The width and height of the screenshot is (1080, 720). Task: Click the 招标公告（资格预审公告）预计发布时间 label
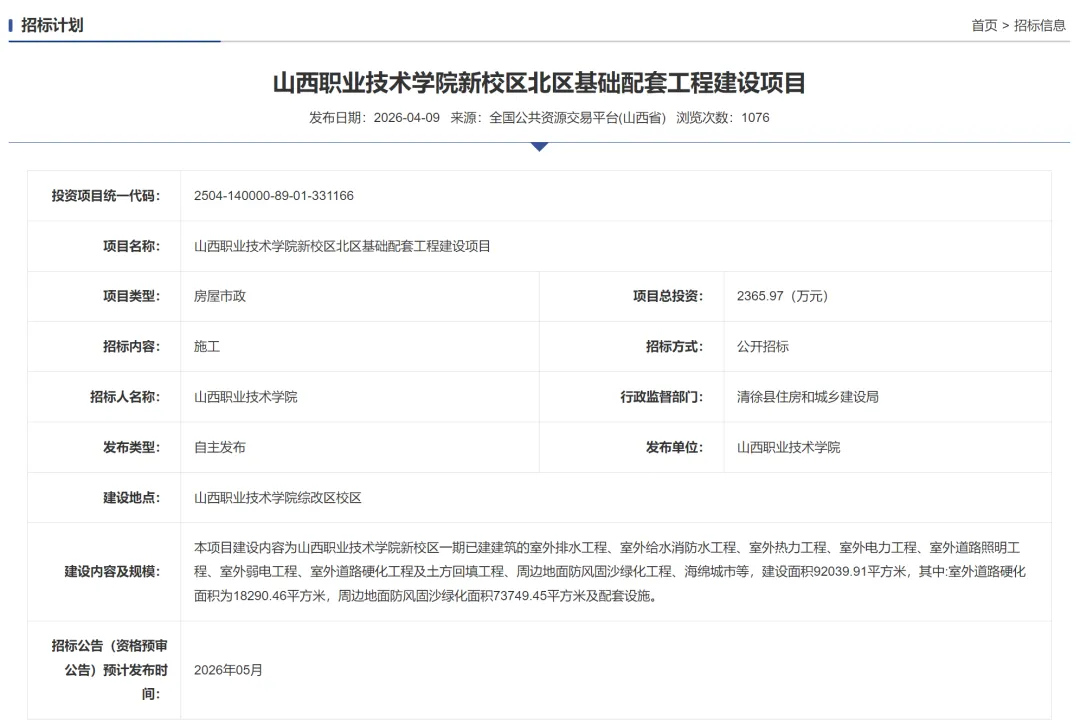point(110,670)
